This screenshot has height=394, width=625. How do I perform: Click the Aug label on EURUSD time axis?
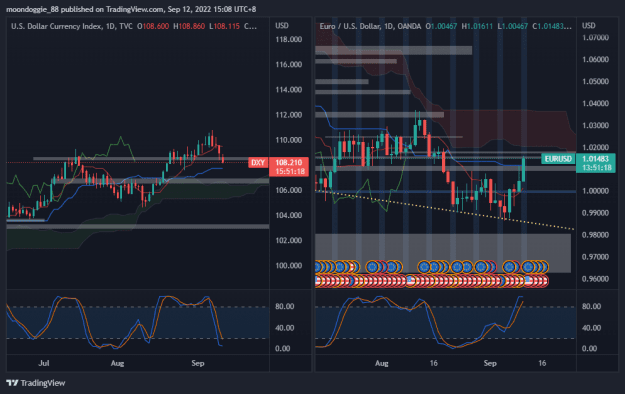381,363
